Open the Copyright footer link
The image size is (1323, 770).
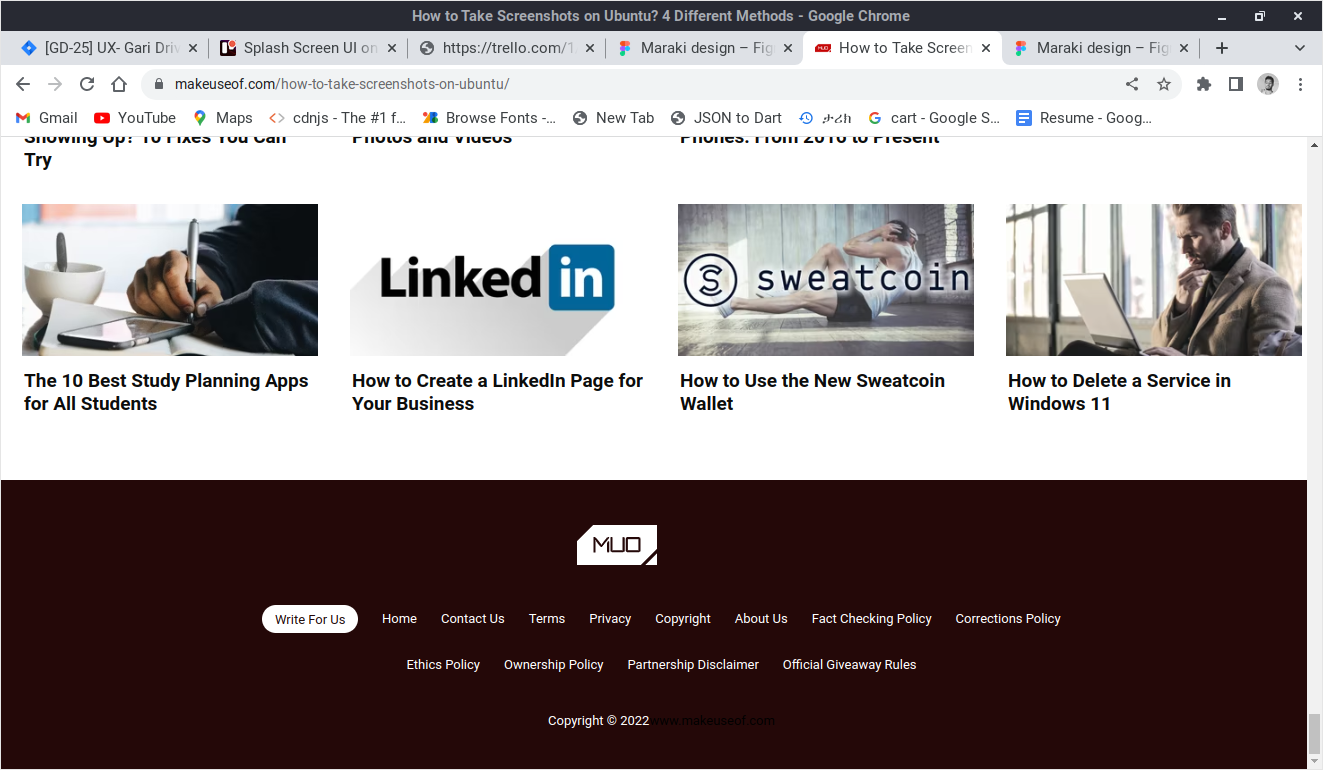683,619
